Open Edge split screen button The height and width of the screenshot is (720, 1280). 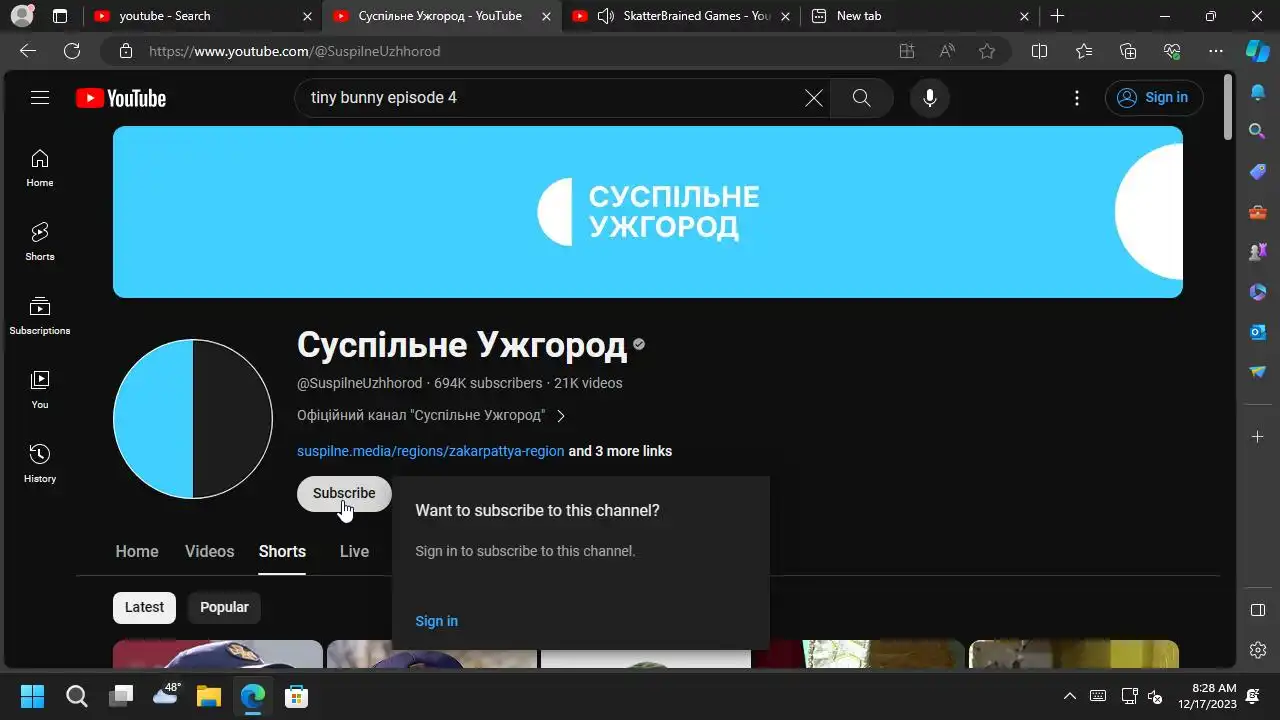pyautogui.click(x=1039, y=51)
